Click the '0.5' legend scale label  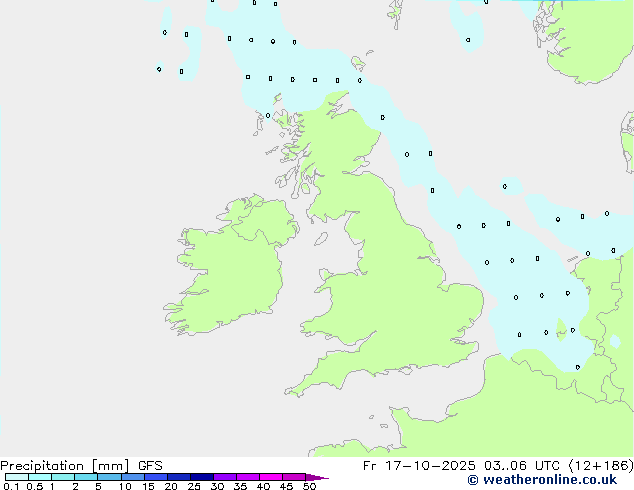tap(34, 486)
